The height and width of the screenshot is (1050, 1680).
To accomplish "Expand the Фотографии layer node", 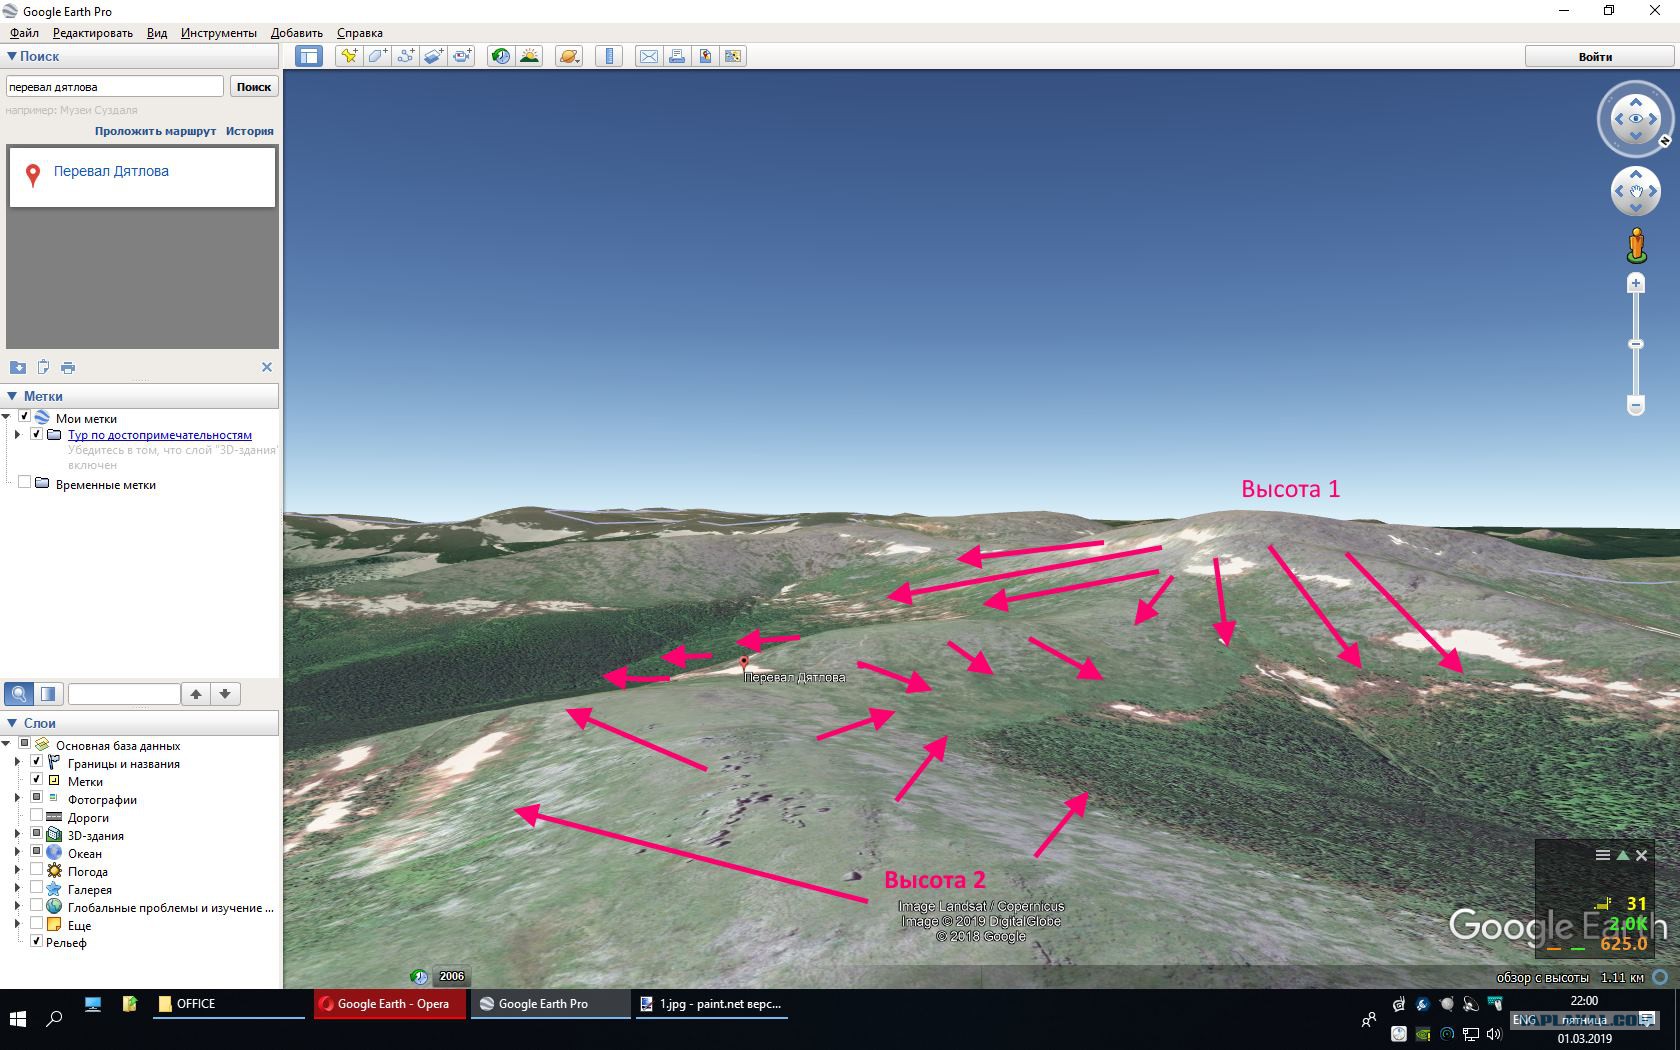I will click(18, 798).
